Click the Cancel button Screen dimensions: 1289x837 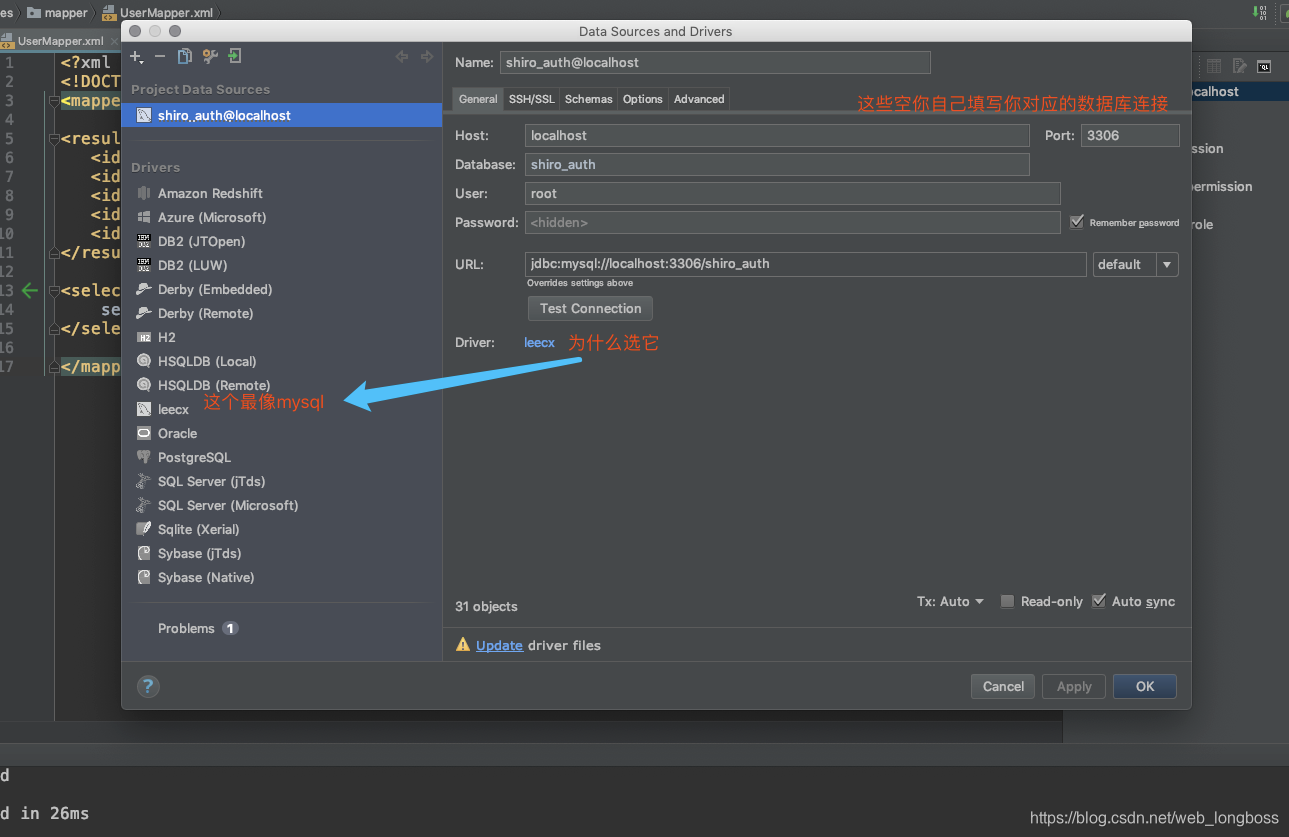(1003, 686)
